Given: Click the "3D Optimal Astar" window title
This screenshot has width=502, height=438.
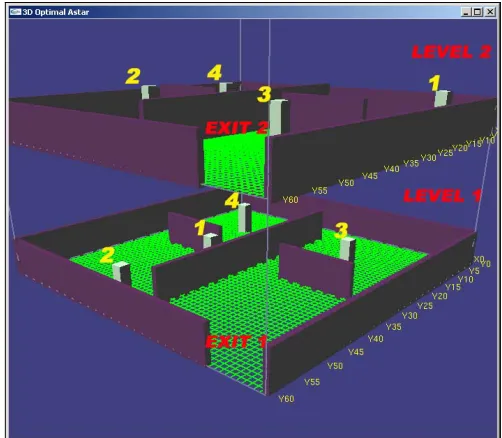Looking at the screenshot, I should pos(56,12).
